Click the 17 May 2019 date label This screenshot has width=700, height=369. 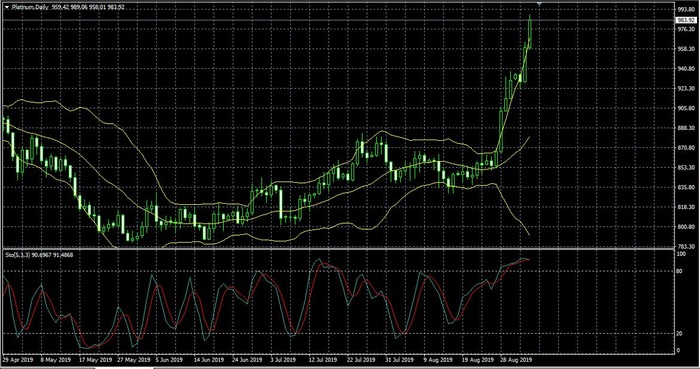96,359
